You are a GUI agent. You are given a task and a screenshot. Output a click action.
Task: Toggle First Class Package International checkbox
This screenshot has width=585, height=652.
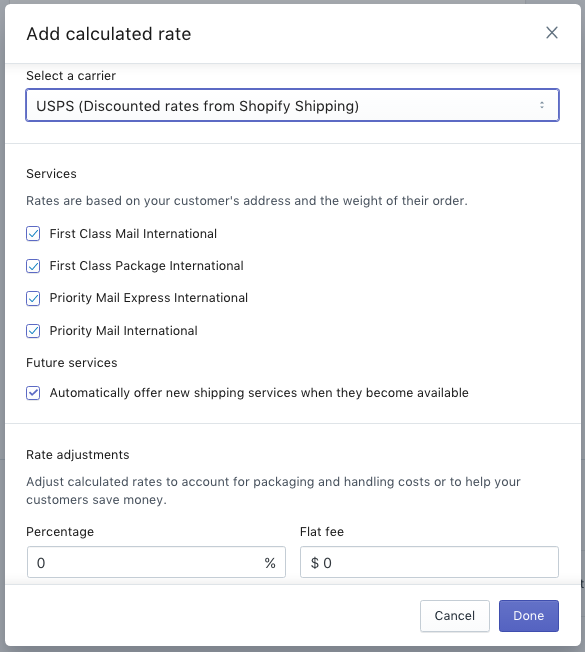tap(33, 266)
